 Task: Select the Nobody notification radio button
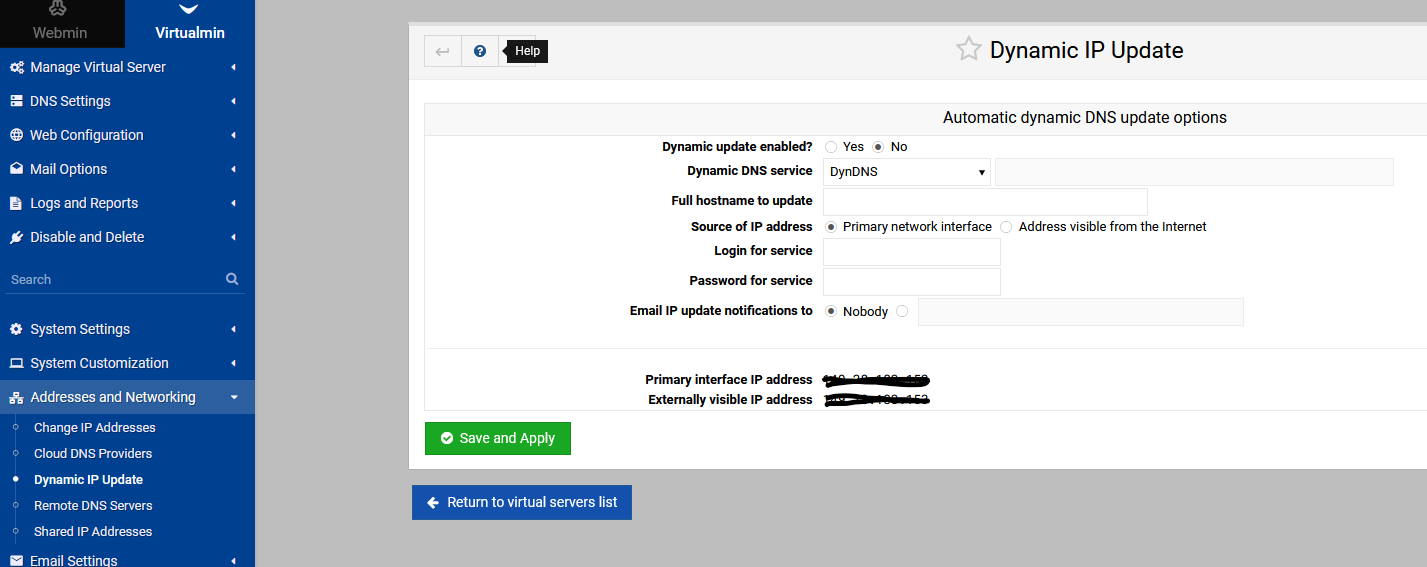coord(831,311)
